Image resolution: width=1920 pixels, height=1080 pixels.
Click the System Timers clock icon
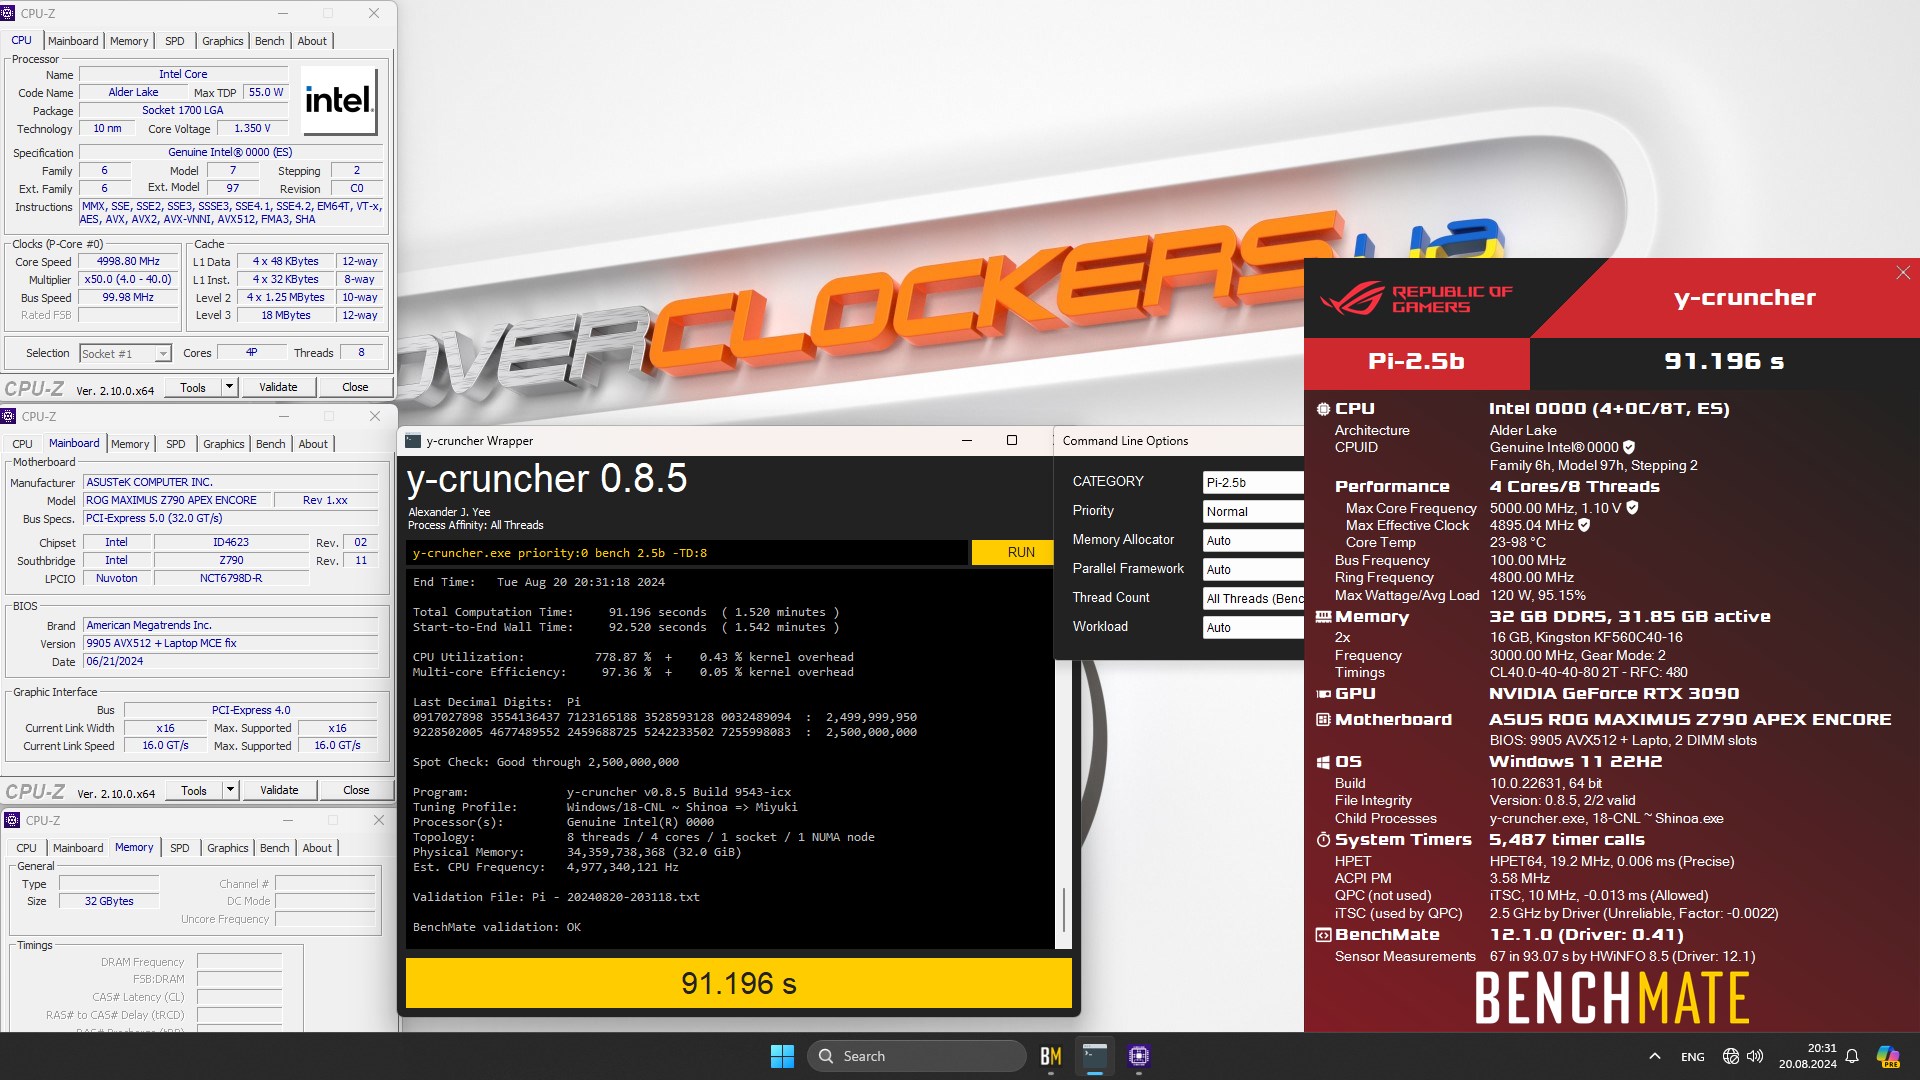(x=1323, y=840)
